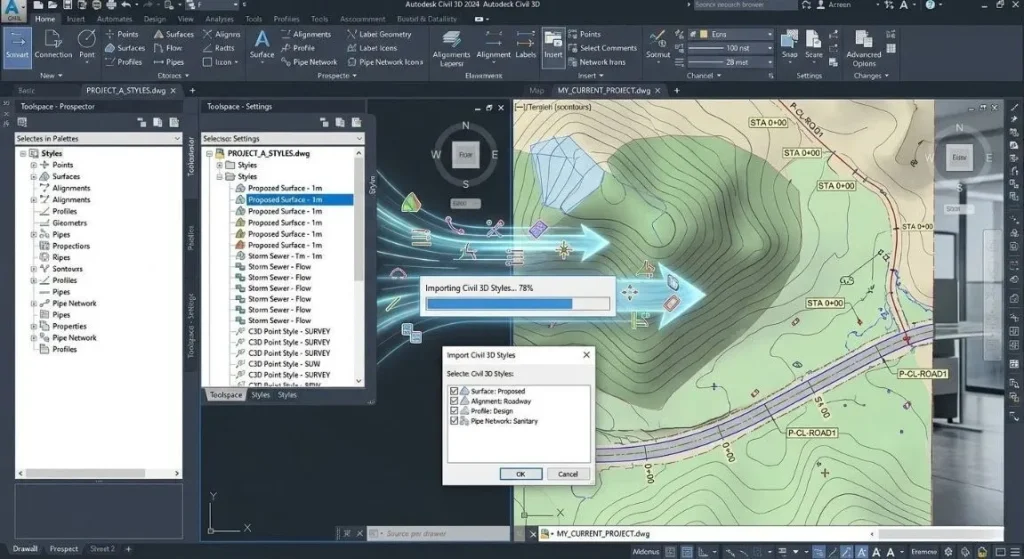
Task: Click the Flow tool in the ribbon
Action: (x=168, y=48)
